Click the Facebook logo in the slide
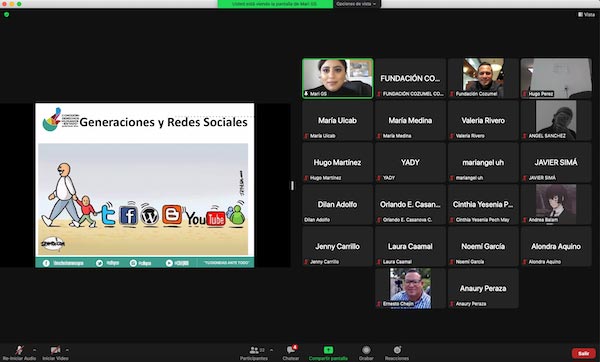Screen dimensions: 600x362 [128, 215]
